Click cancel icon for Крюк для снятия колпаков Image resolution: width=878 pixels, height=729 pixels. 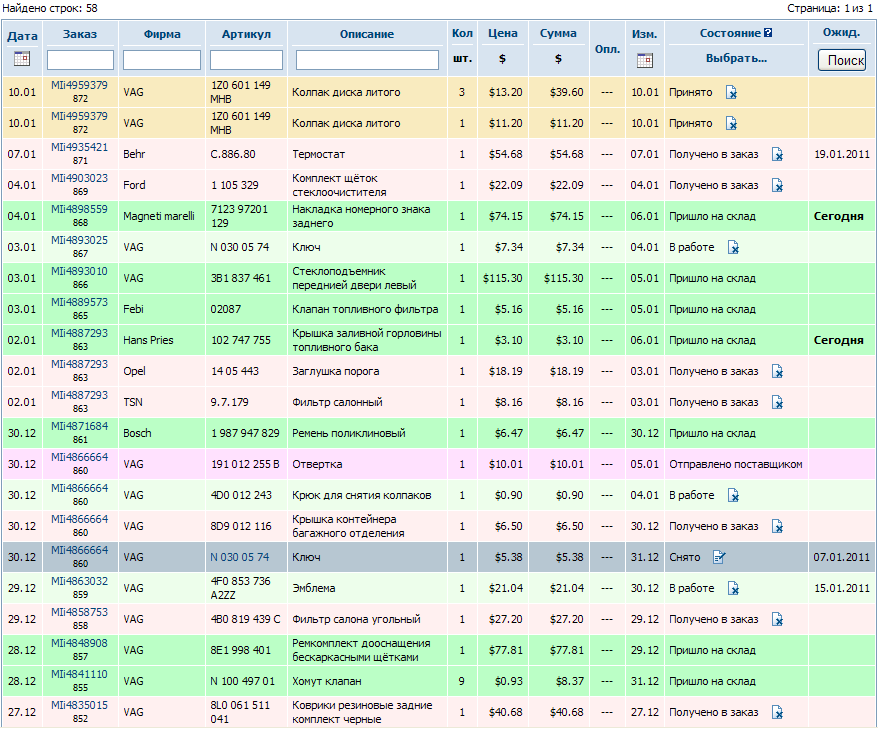(x=733, y=495)
